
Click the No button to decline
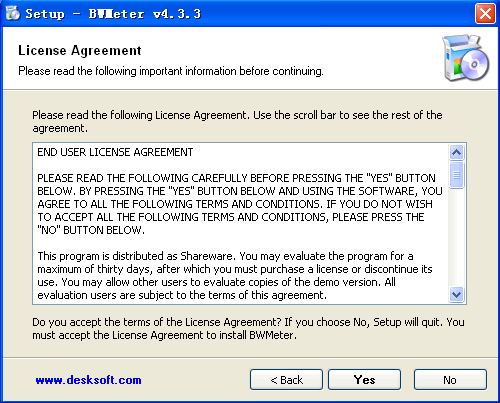pos(450,379)
